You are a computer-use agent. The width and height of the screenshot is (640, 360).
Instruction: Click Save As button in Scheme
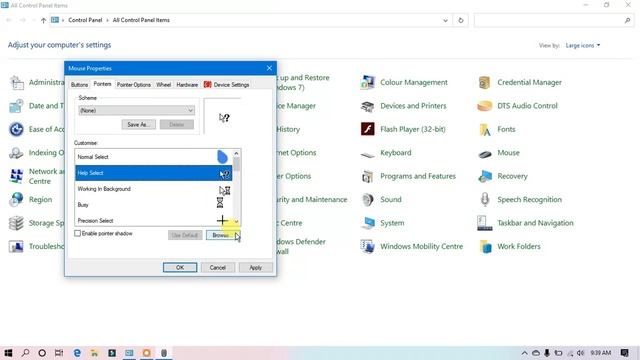coord(138,124)
